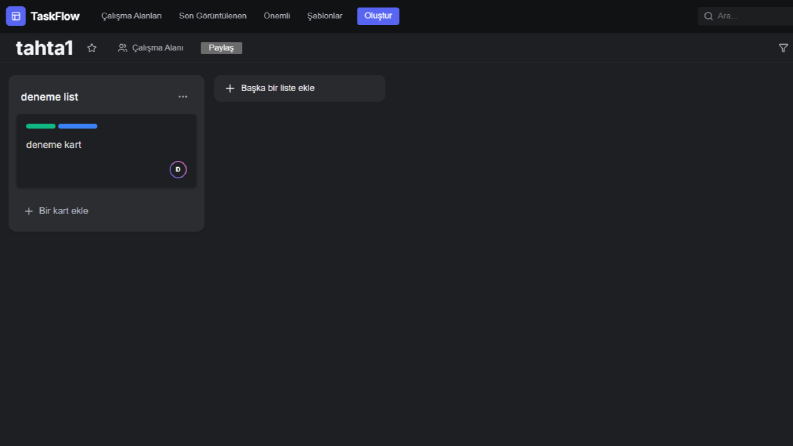Click the Oluştur button
This screenshot has width=793, height=446.
(x=378, y=16)
